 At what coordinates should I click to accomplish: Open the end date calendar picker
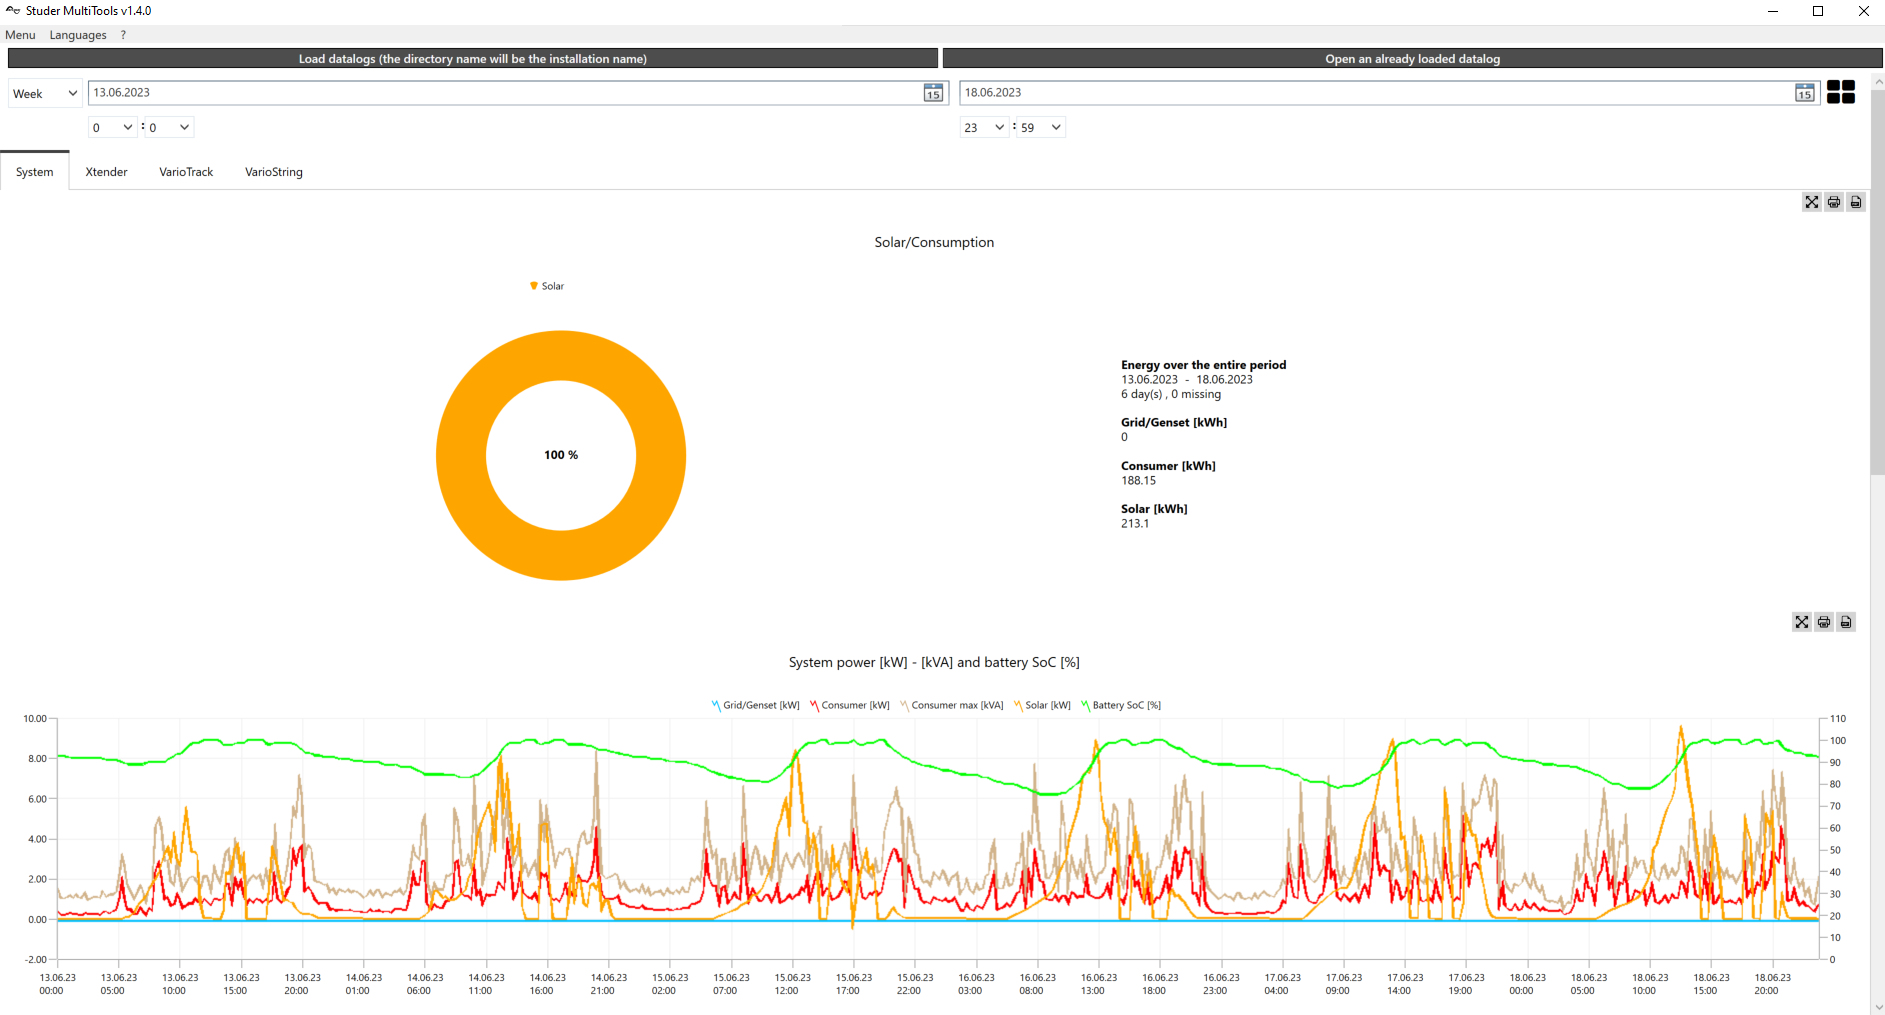(x=1804, y=93)
